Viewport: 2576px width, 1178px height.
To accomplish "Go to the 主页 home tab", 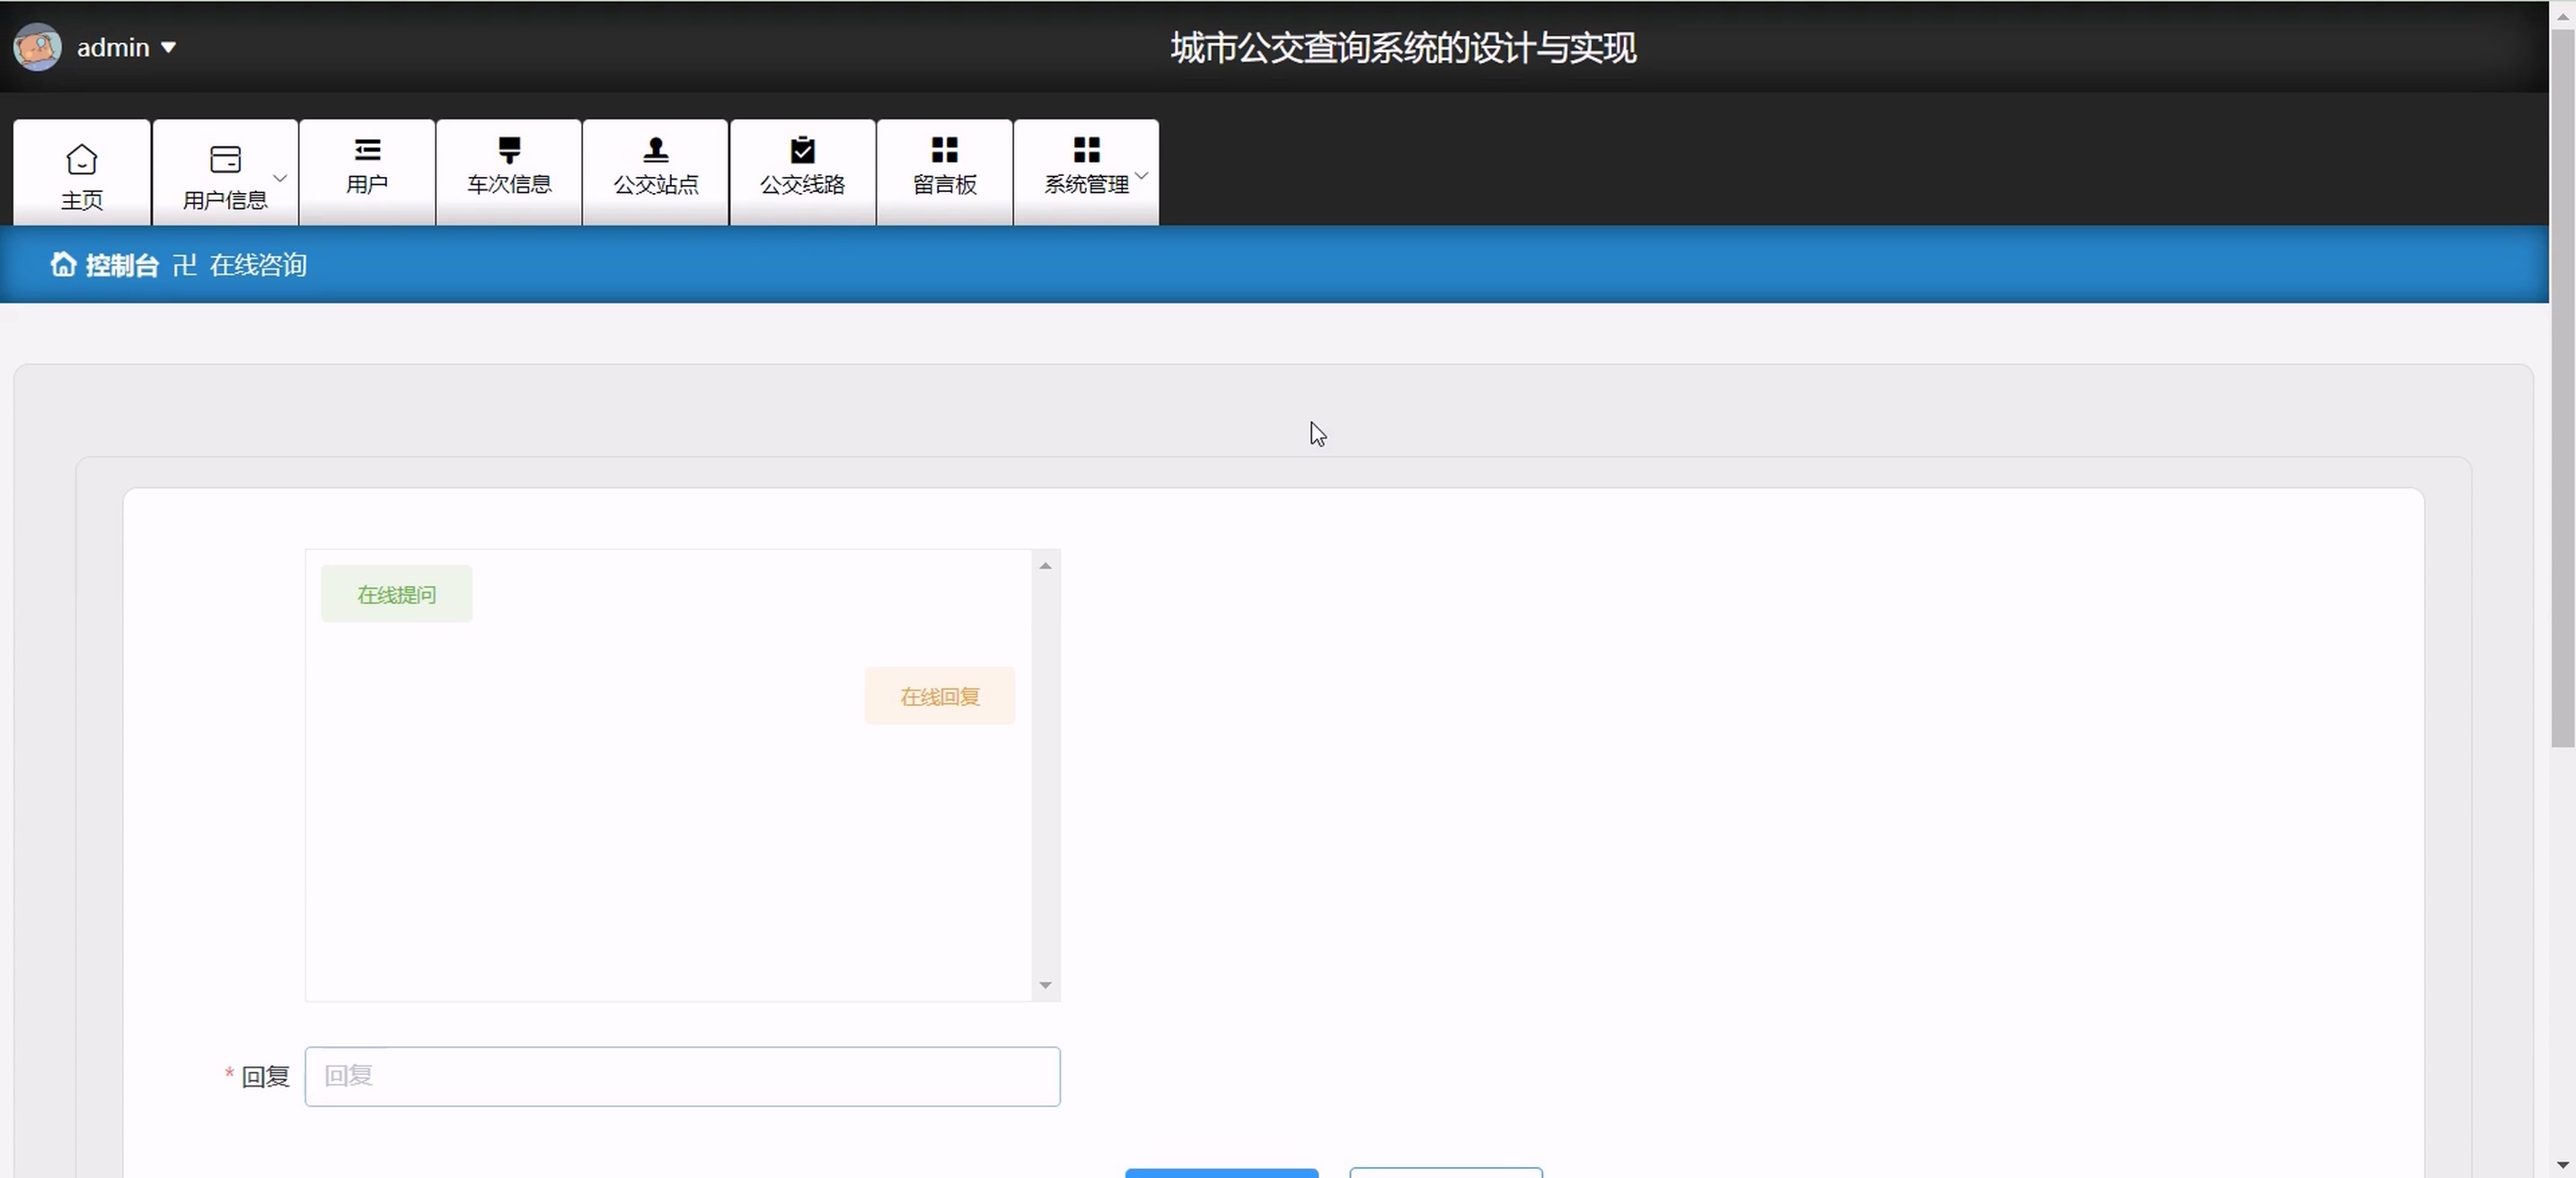I will click(x=82, y=173).
